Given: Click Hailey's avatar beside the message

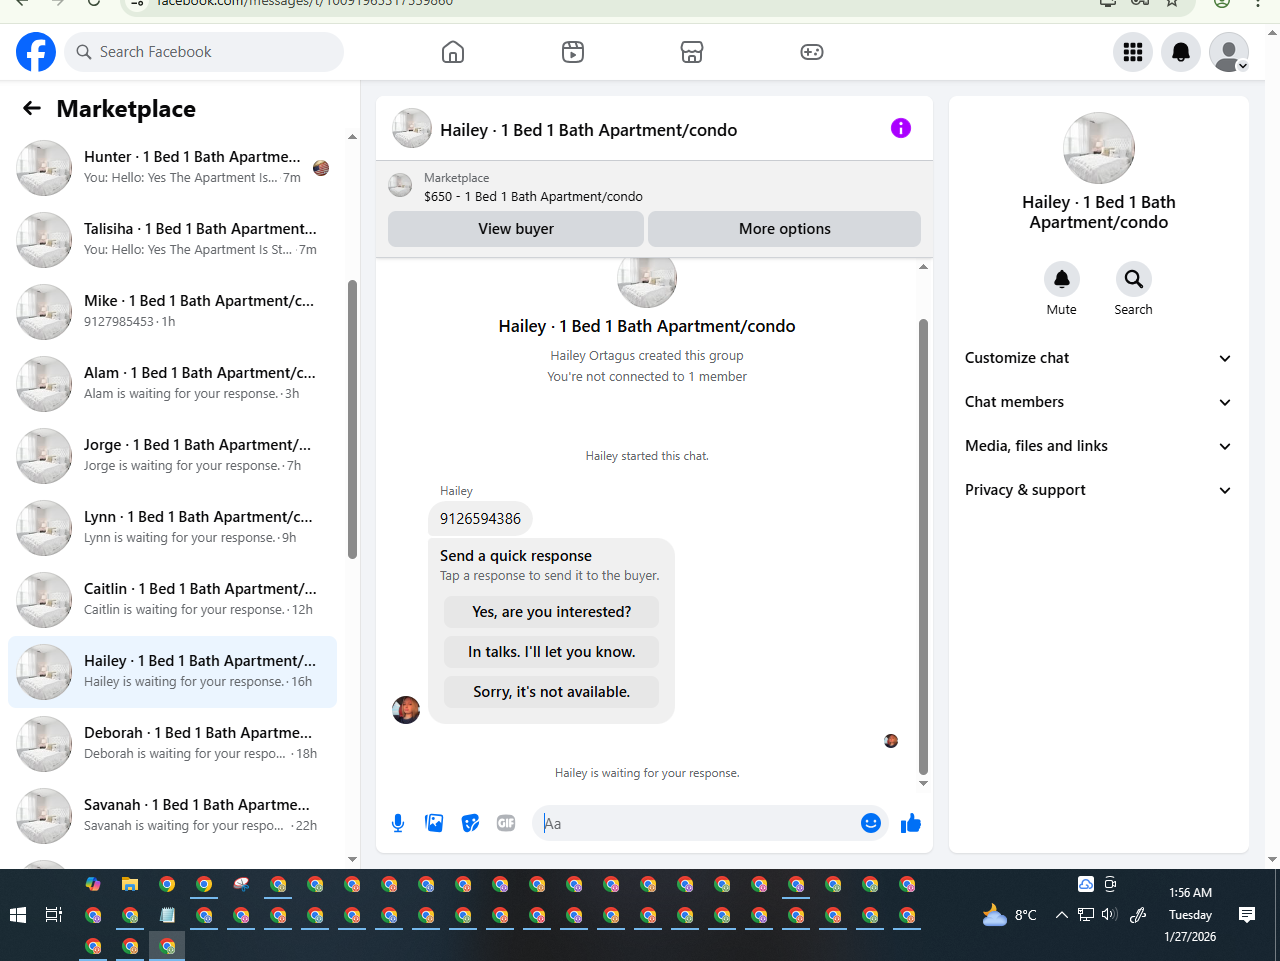Looking at the screenshot, I should tap(406, 710).
